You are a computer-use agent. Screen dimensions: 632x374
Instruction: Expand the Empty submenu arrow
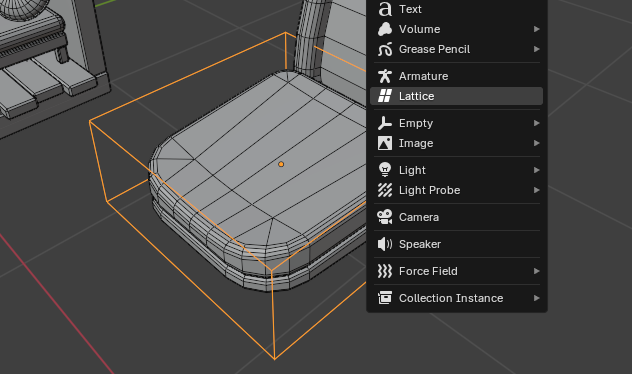[536, 123]
